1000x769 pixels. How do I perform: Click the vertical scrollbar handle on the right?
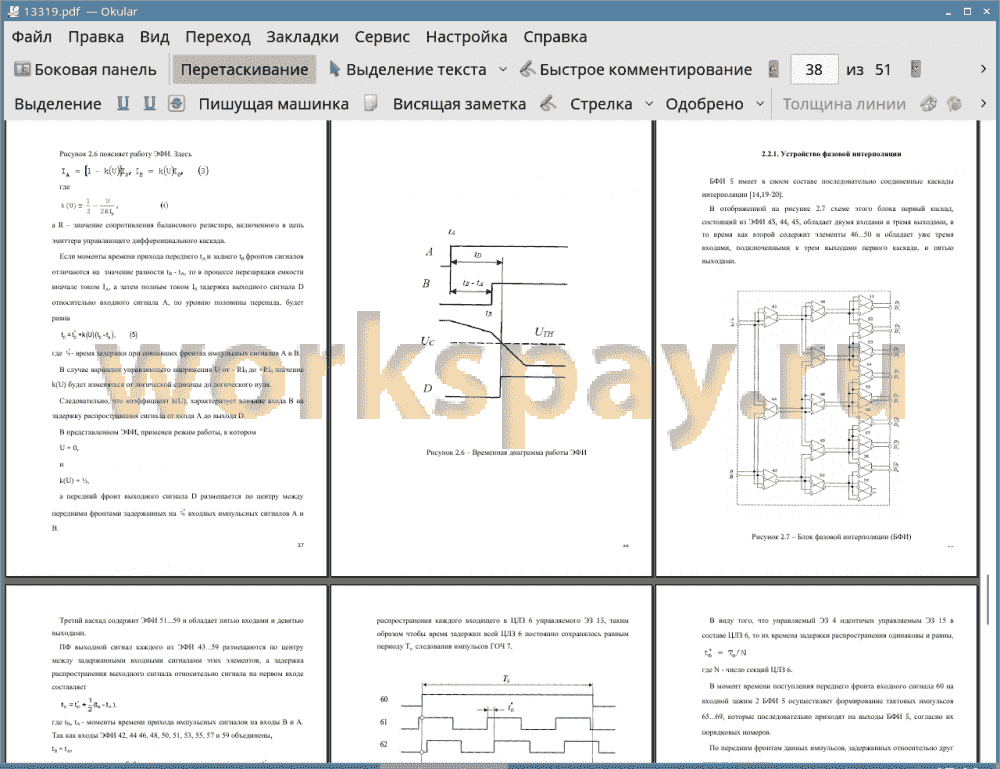[x=989, y=599]
